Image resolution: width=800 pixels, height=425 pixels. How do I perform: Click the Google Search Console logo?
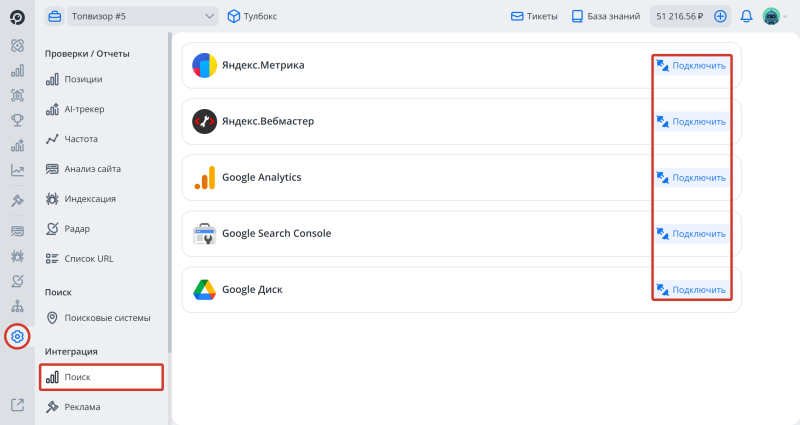(205, 234)
